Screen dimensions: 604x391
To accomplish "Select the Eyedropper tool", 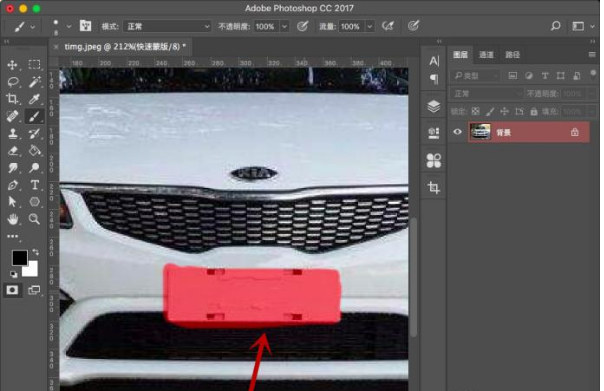I will click(x=34, y=99).
